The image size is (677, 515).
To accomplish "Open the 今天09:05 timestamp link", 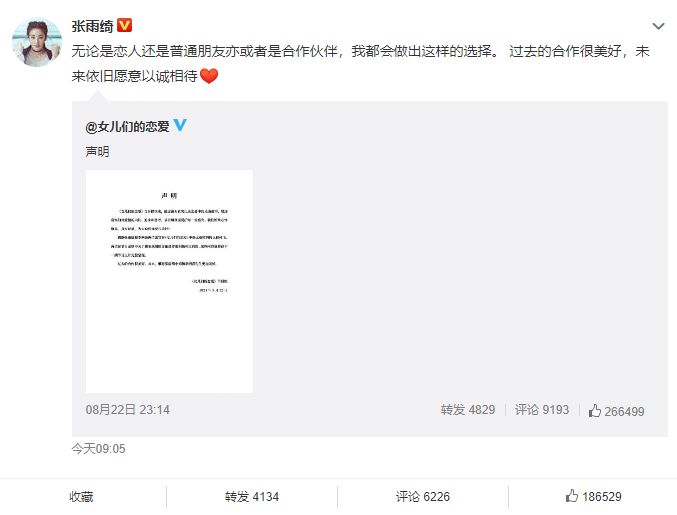I will pyautogui.click(x=98, y=449).
